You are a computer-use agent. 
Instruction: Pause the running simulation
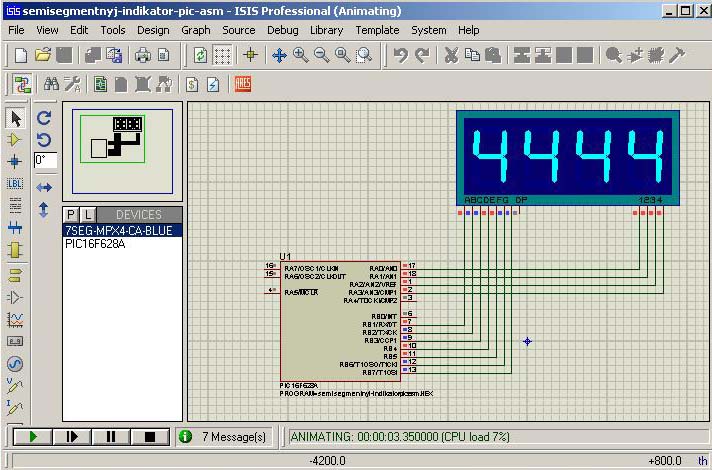click(x=111, y=437)
